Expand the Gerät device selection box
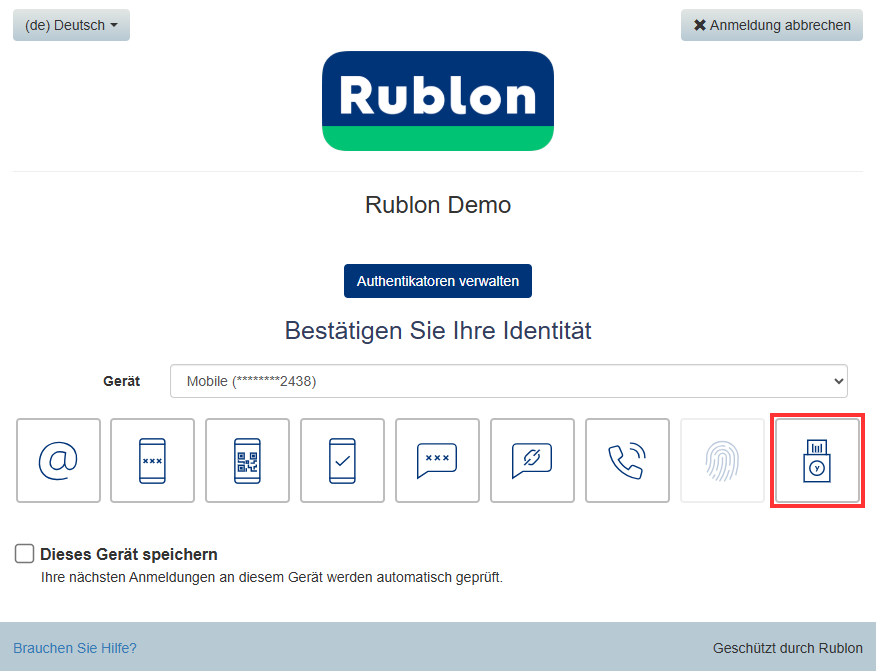The image size is (876, 671). [508, 381]
